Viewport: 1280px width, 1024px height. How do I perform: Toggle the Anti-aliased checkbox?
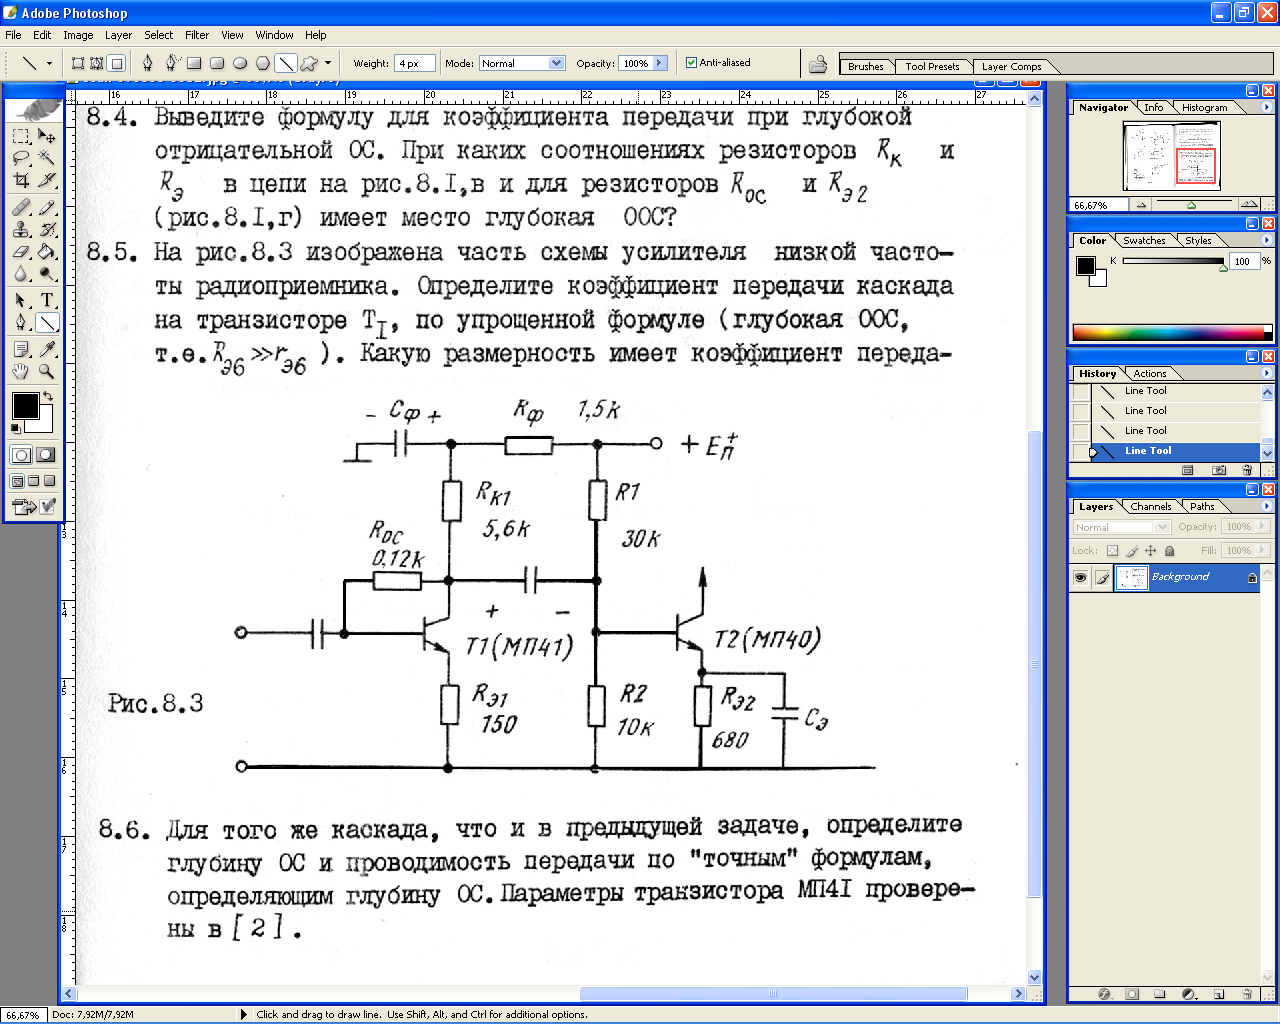pyautogui.click(x=691, y=63)
